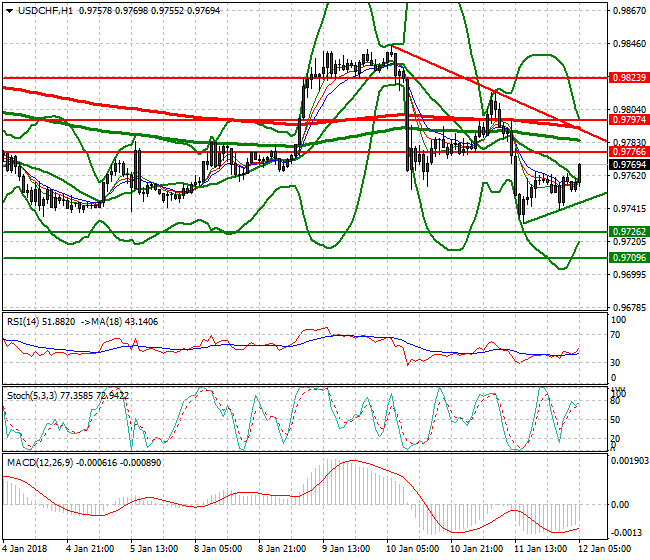
Task: Click the 8 Jan 21:00 time axis label
Action: (x=282, y=549)
